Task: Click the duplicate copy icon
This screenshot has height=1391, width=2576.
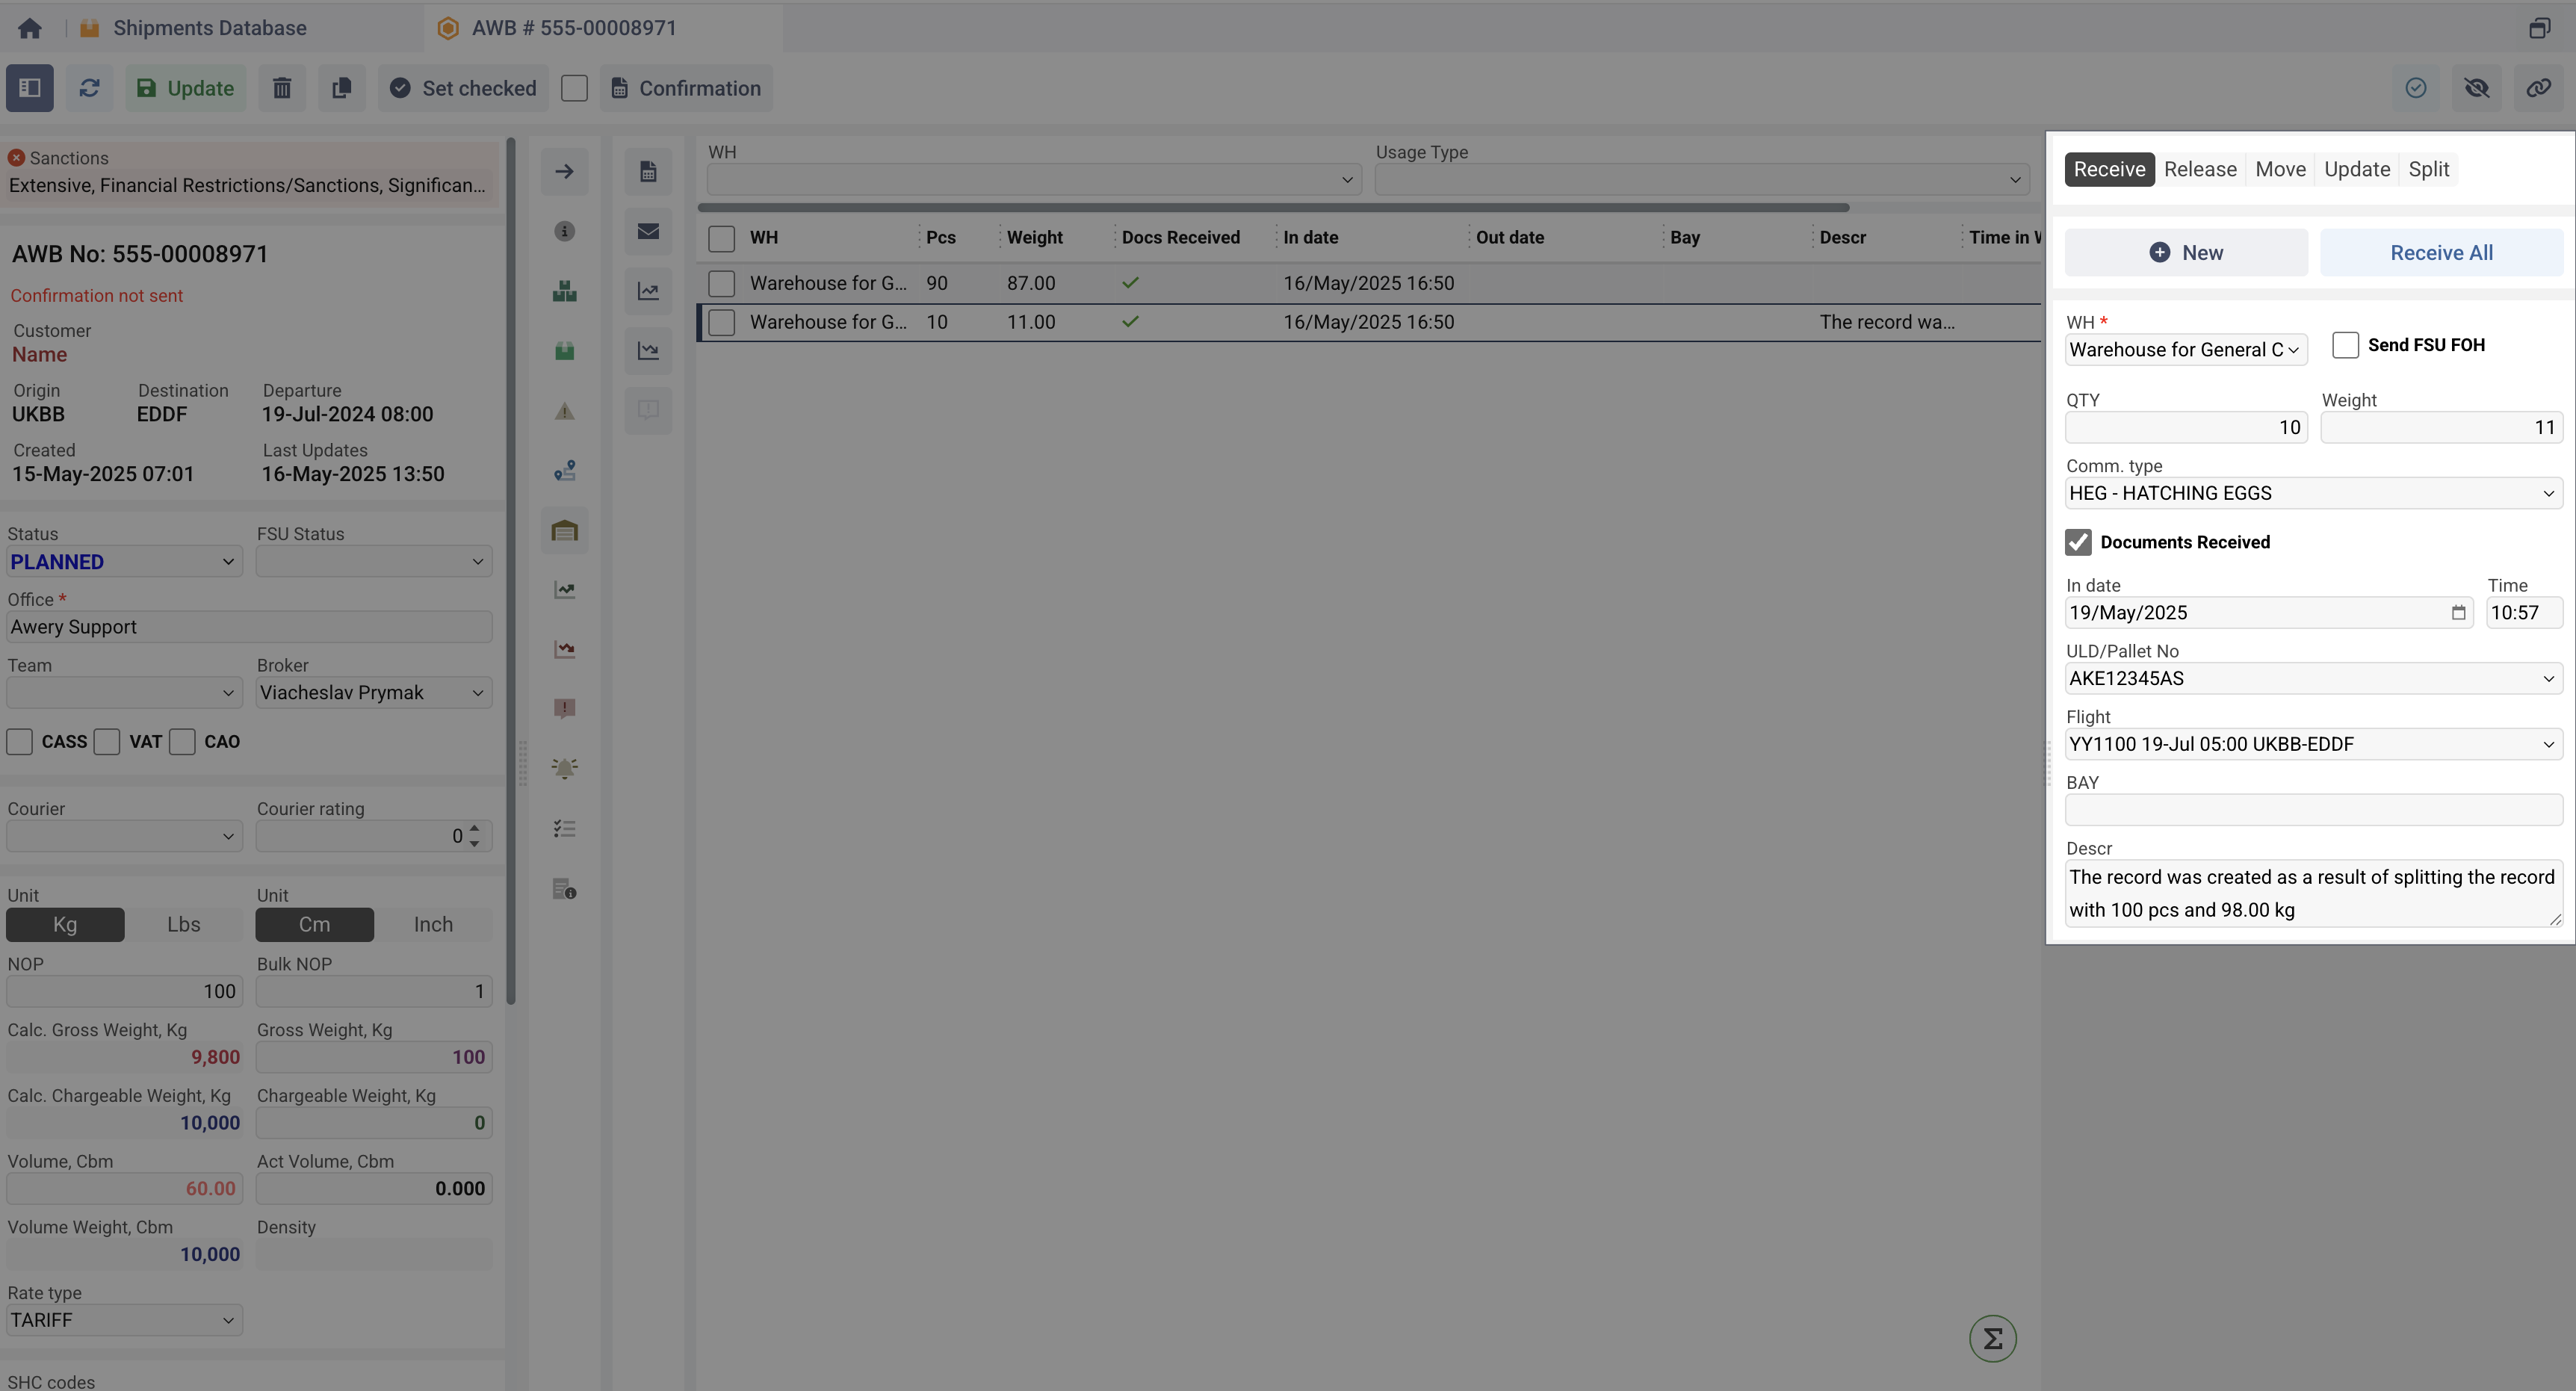Action: coord(341,88)
